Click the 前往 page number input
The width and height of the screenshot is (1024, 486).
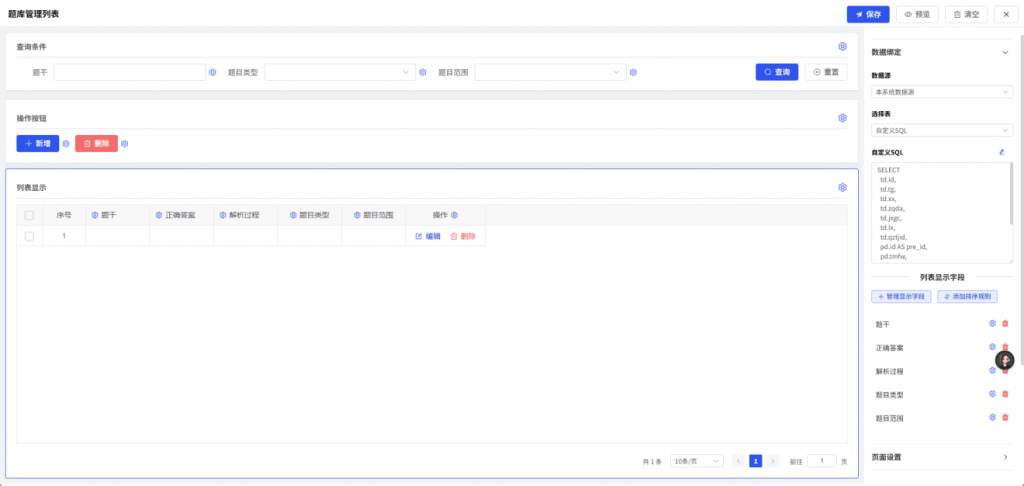[x=822, y=461]
